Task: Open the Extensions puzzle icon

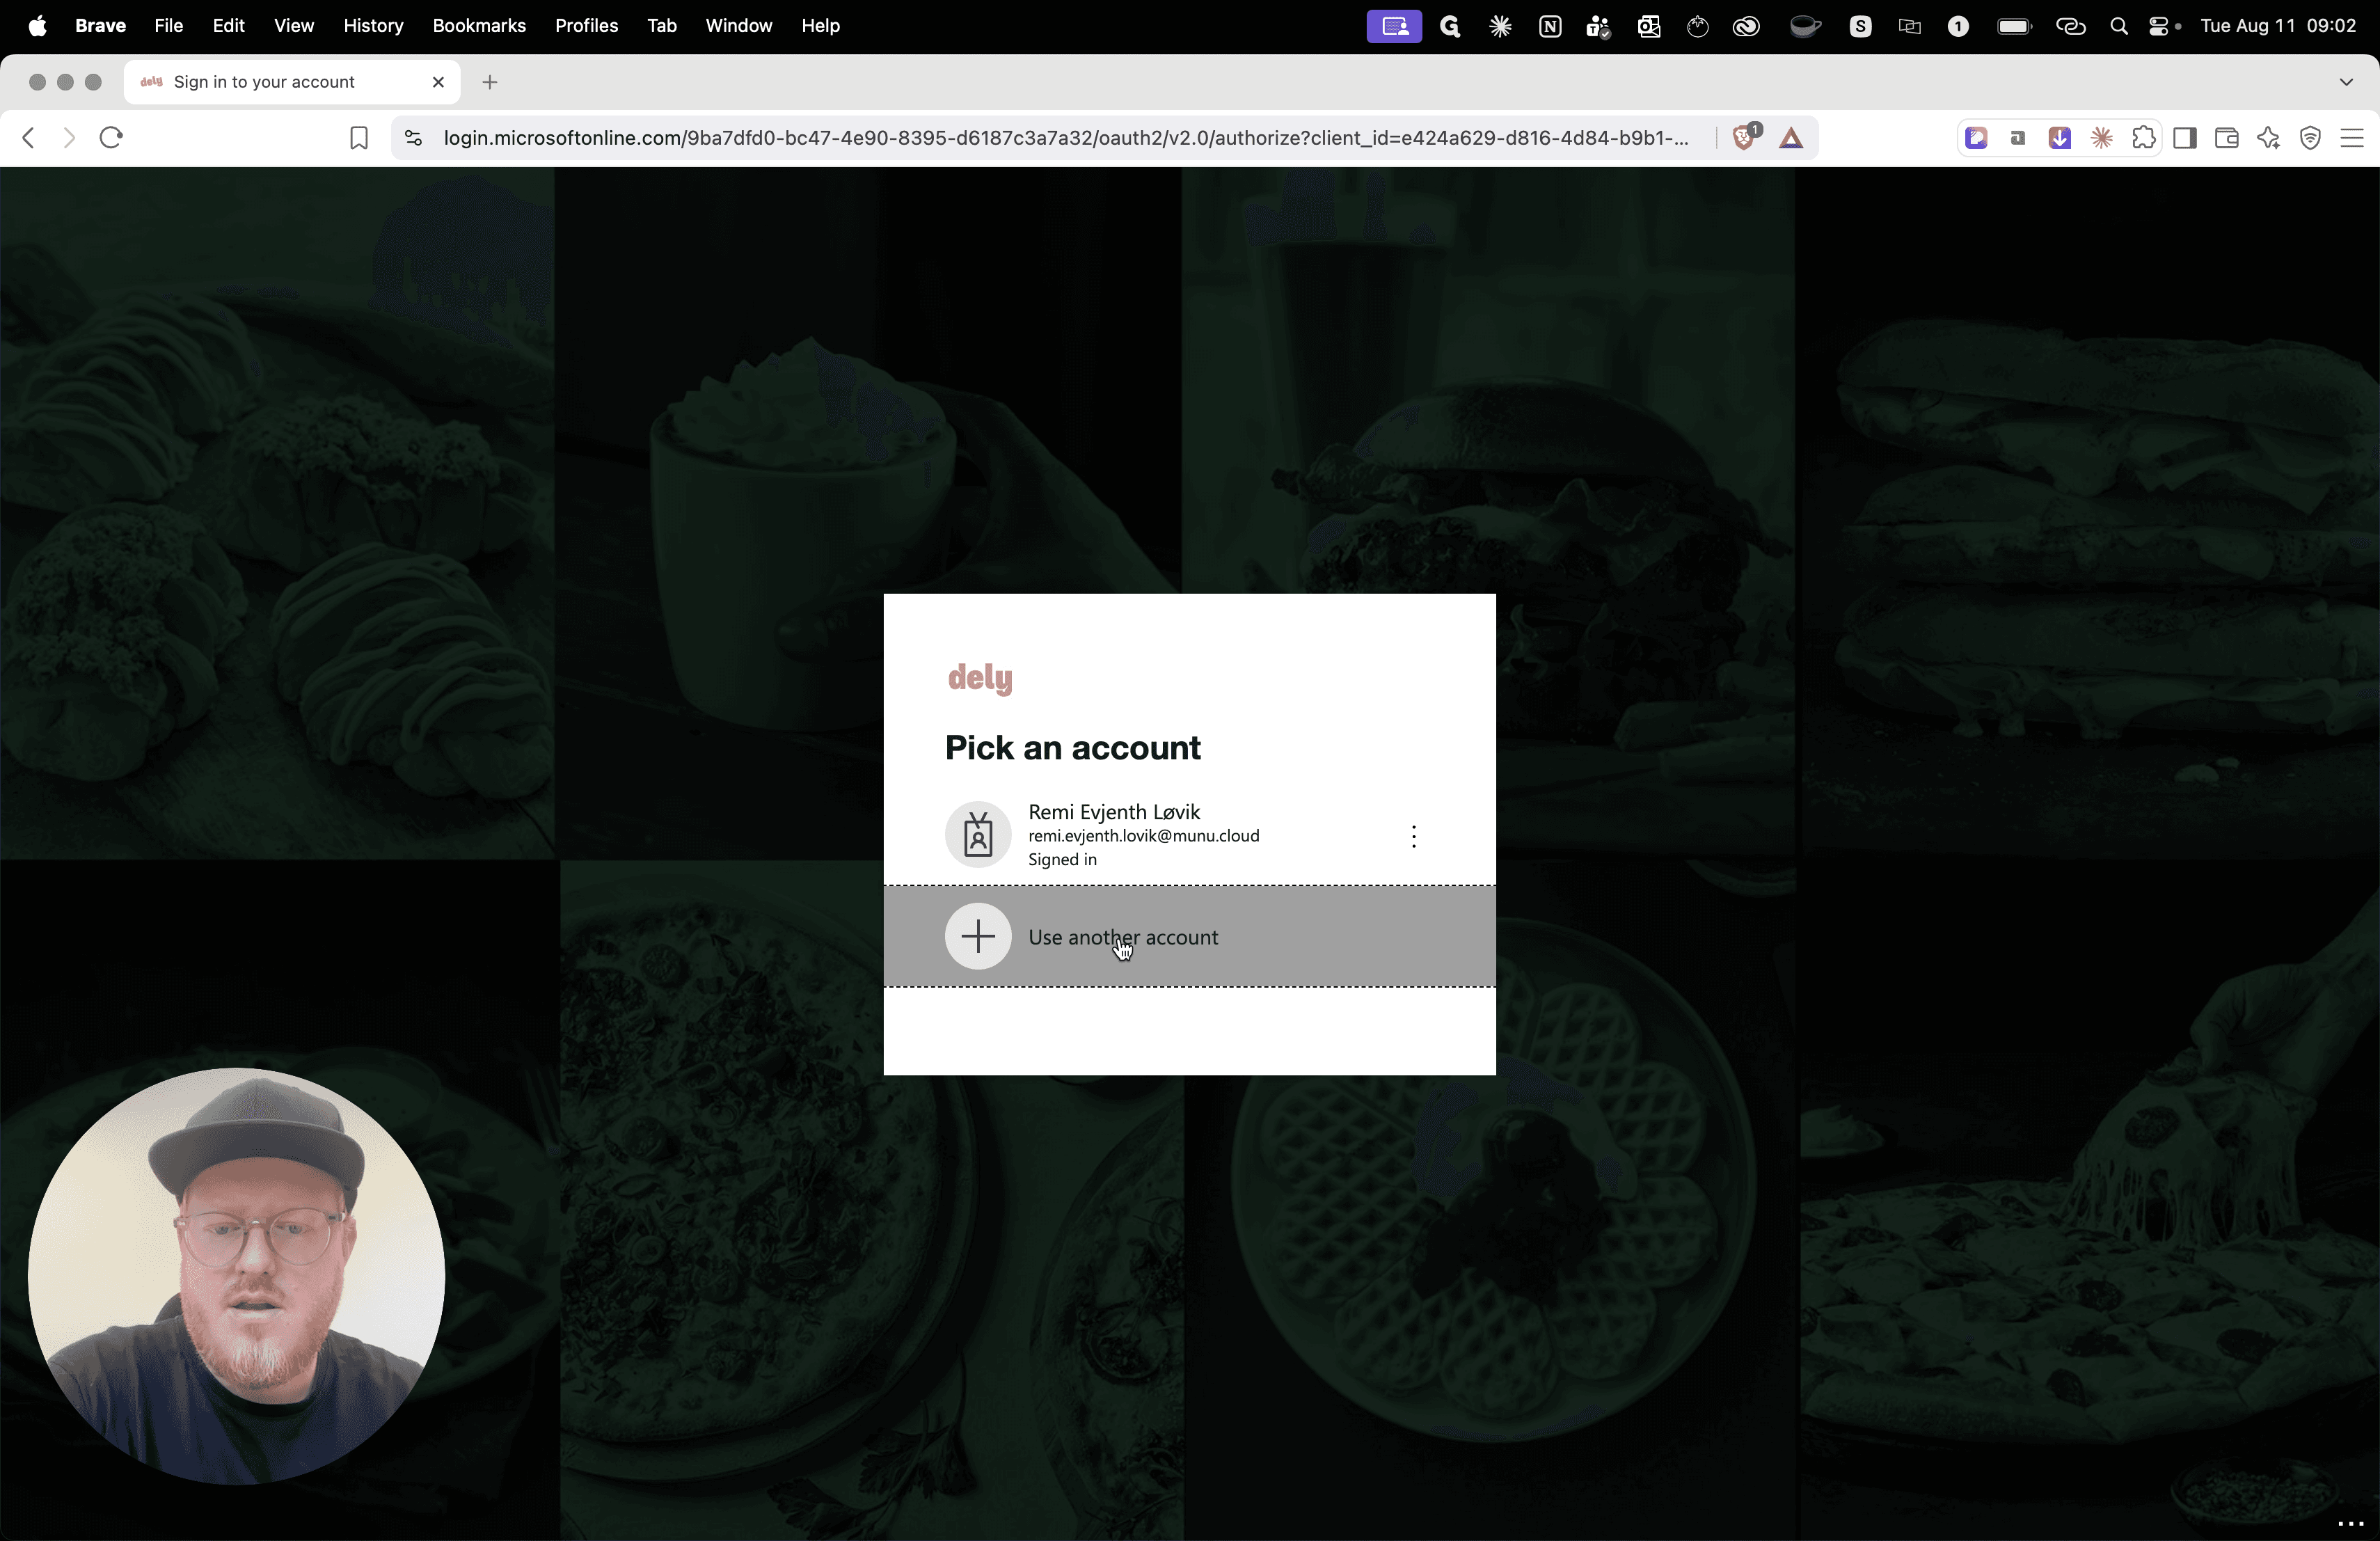Action: click(2143, 138)
